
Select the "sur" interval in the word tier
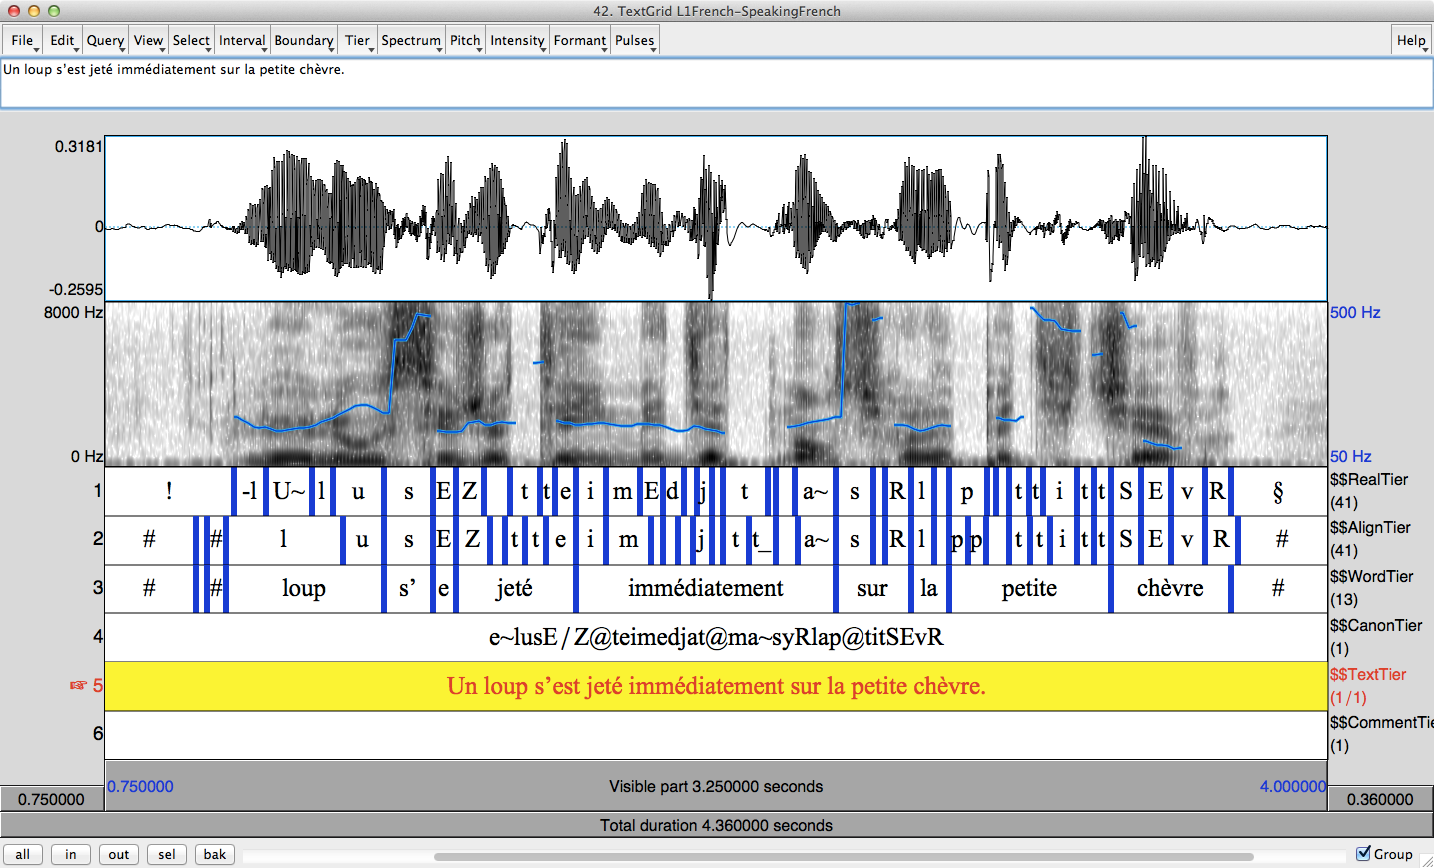tap(872, 588)
